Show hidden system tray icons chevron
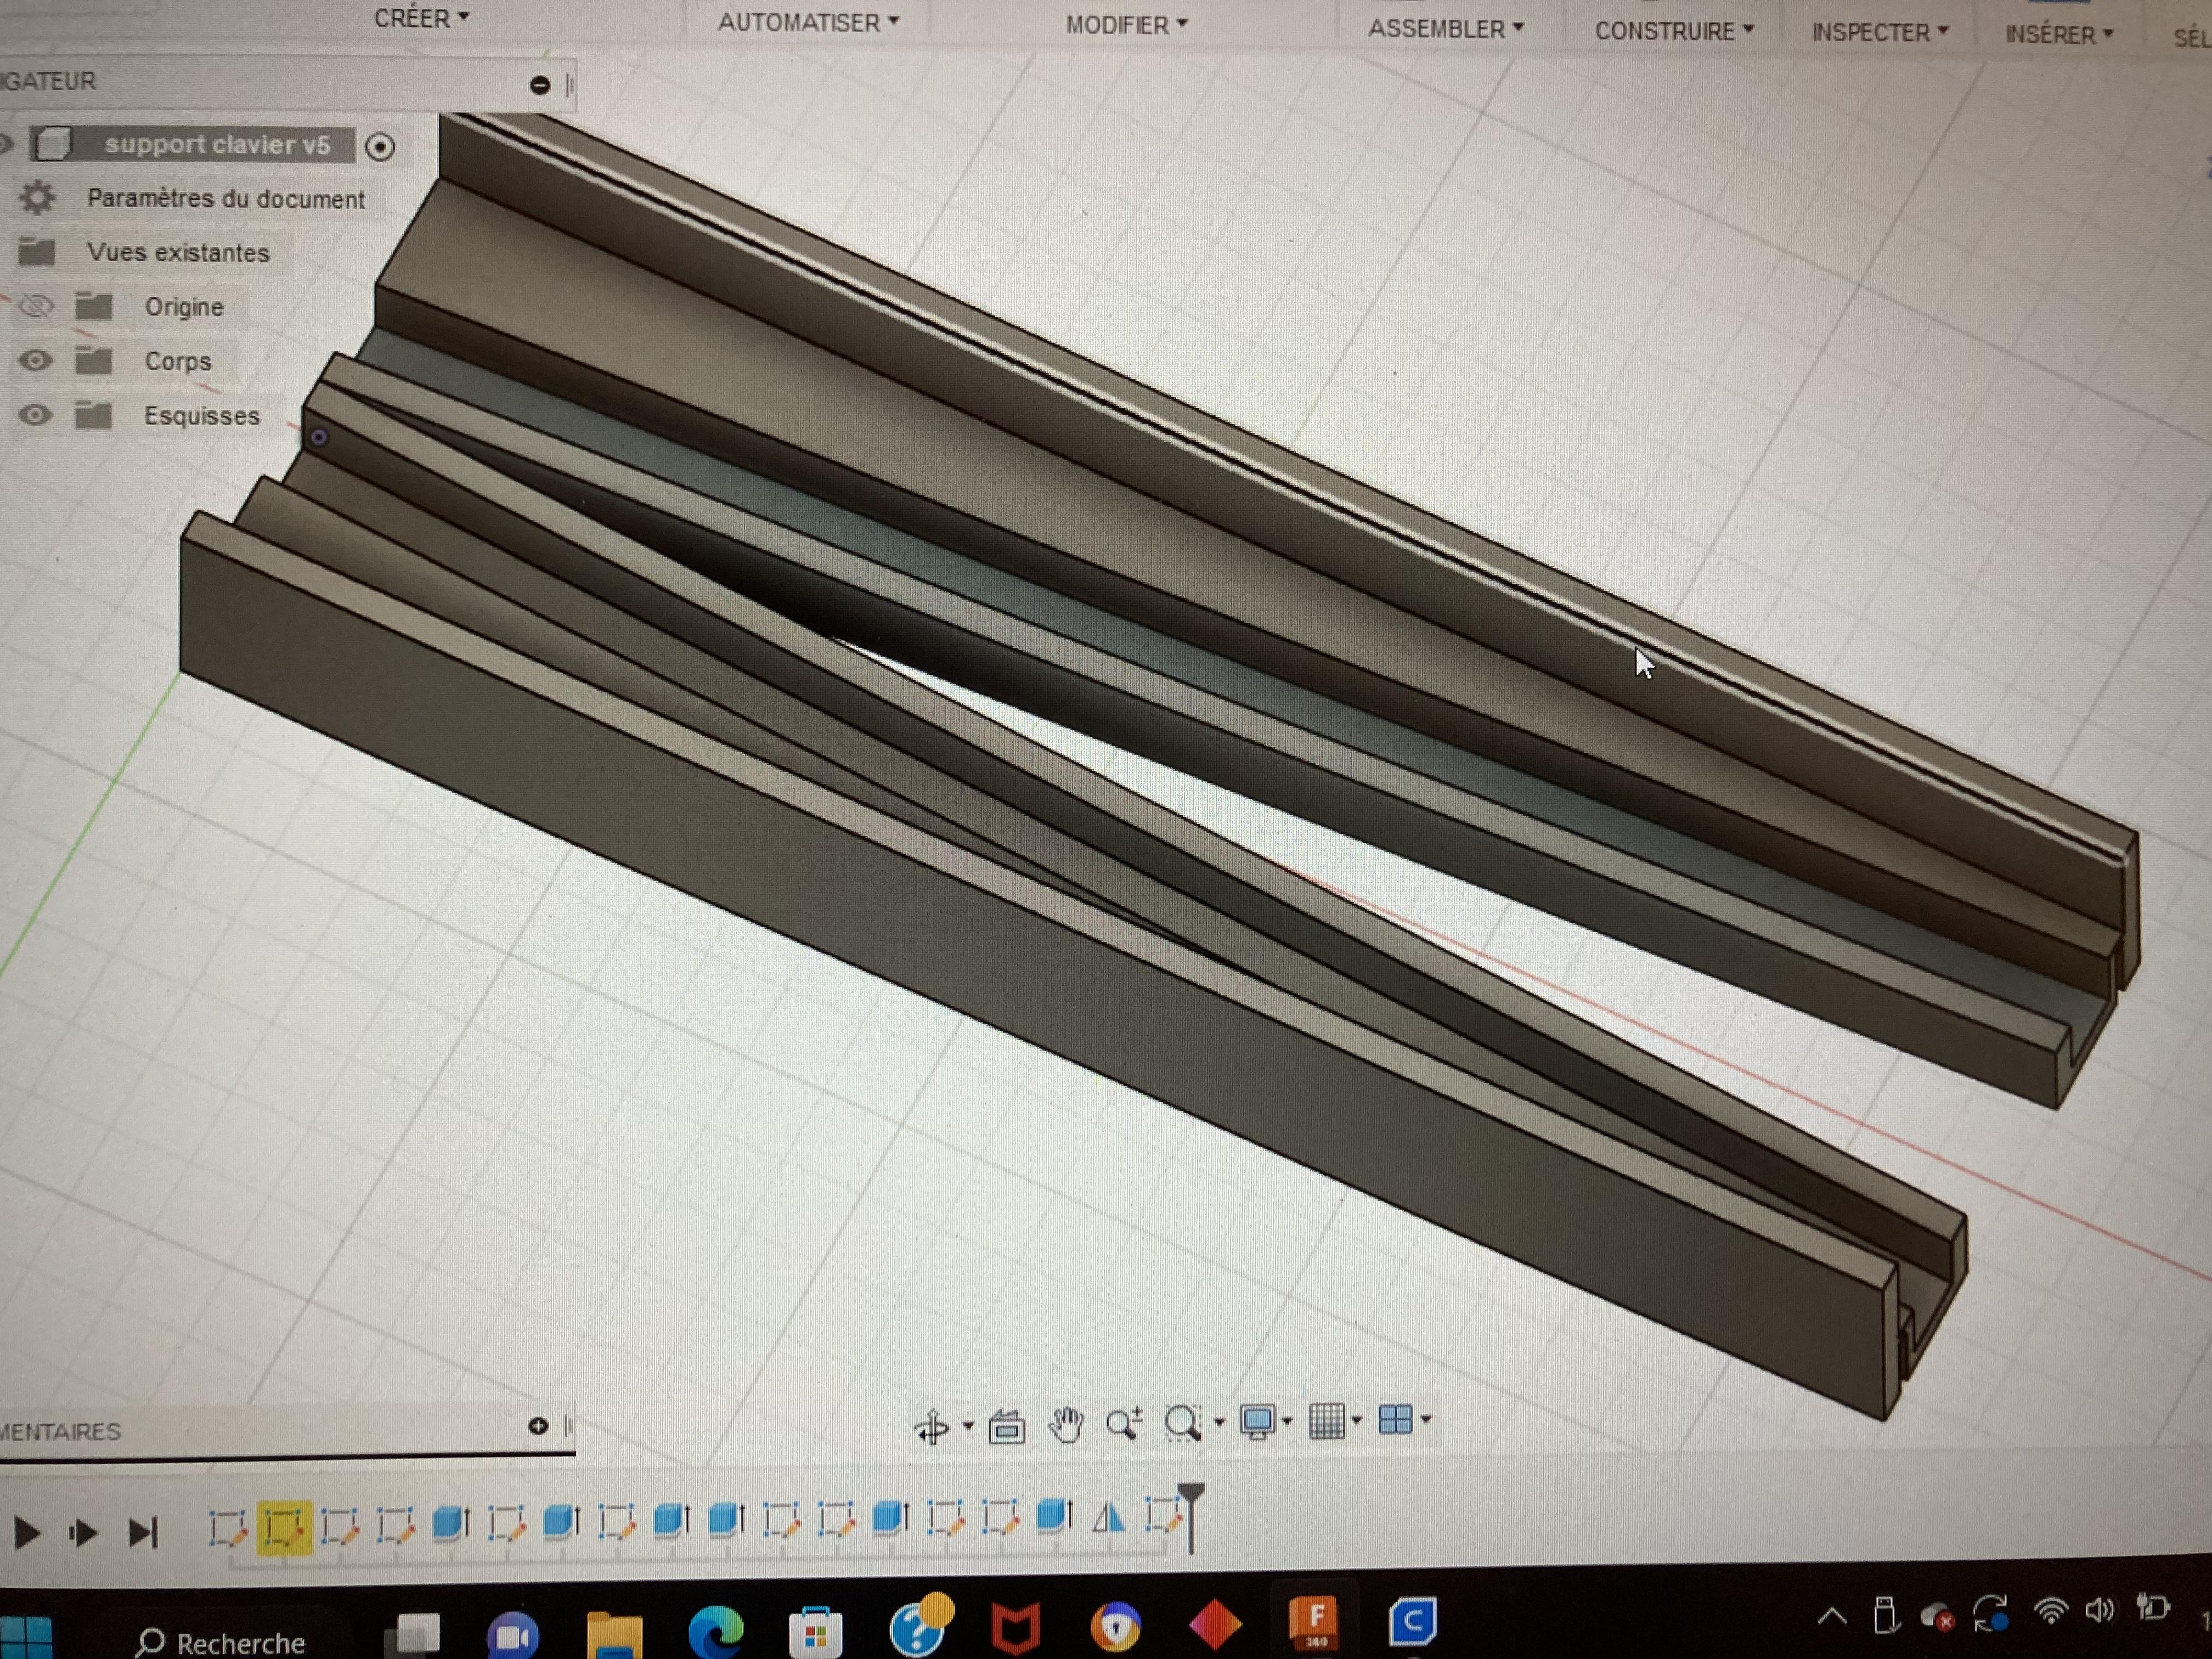This screenshot has width=2212, height=1659. tap(1832, 1615)
